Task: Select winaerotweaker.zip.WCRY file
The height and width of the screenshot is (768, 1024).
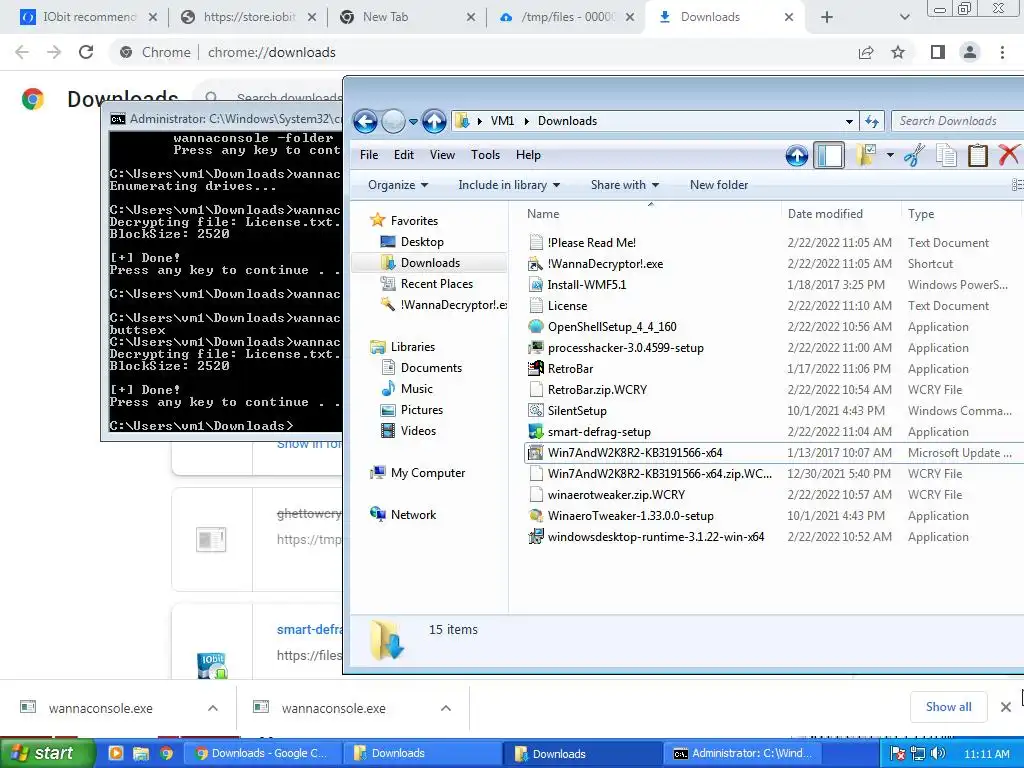Action: tap(616, 494)
